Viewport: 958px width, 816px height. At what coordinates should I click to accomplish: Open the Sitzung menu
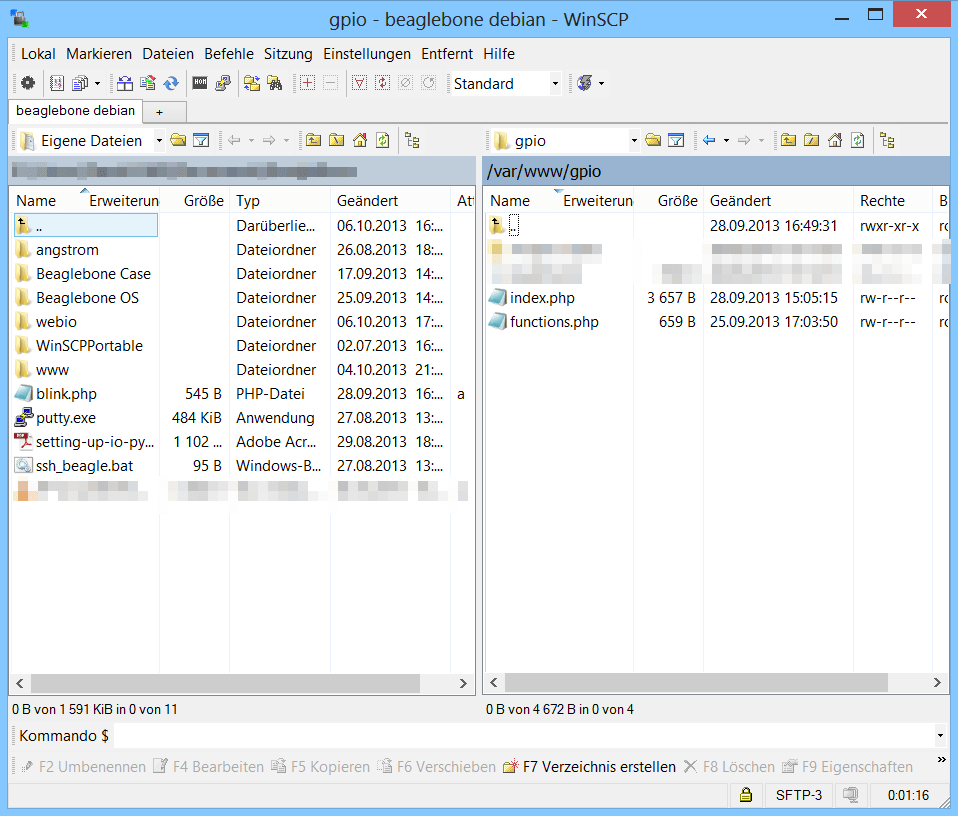tap(288, 54)
